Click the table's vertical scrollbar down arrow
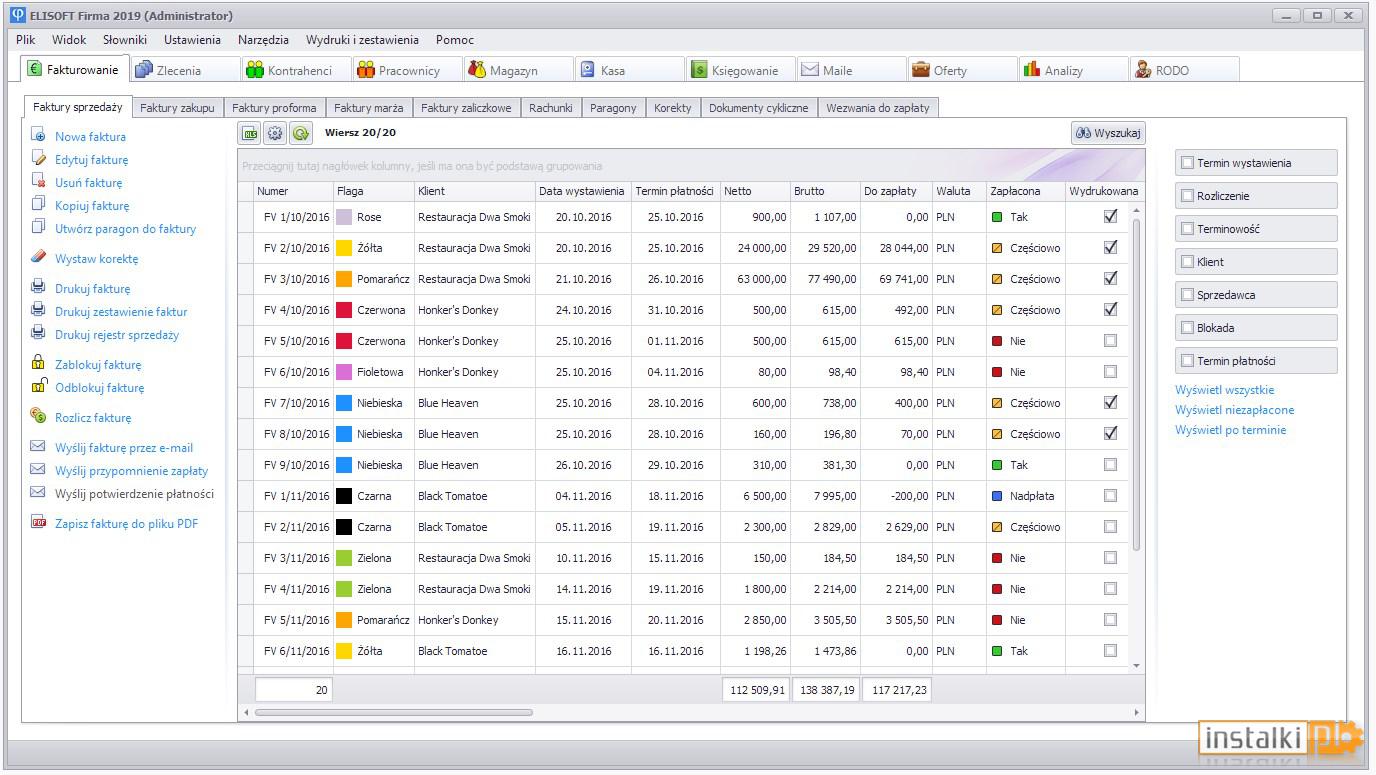1376x775 pixels. coord(1136,665)
